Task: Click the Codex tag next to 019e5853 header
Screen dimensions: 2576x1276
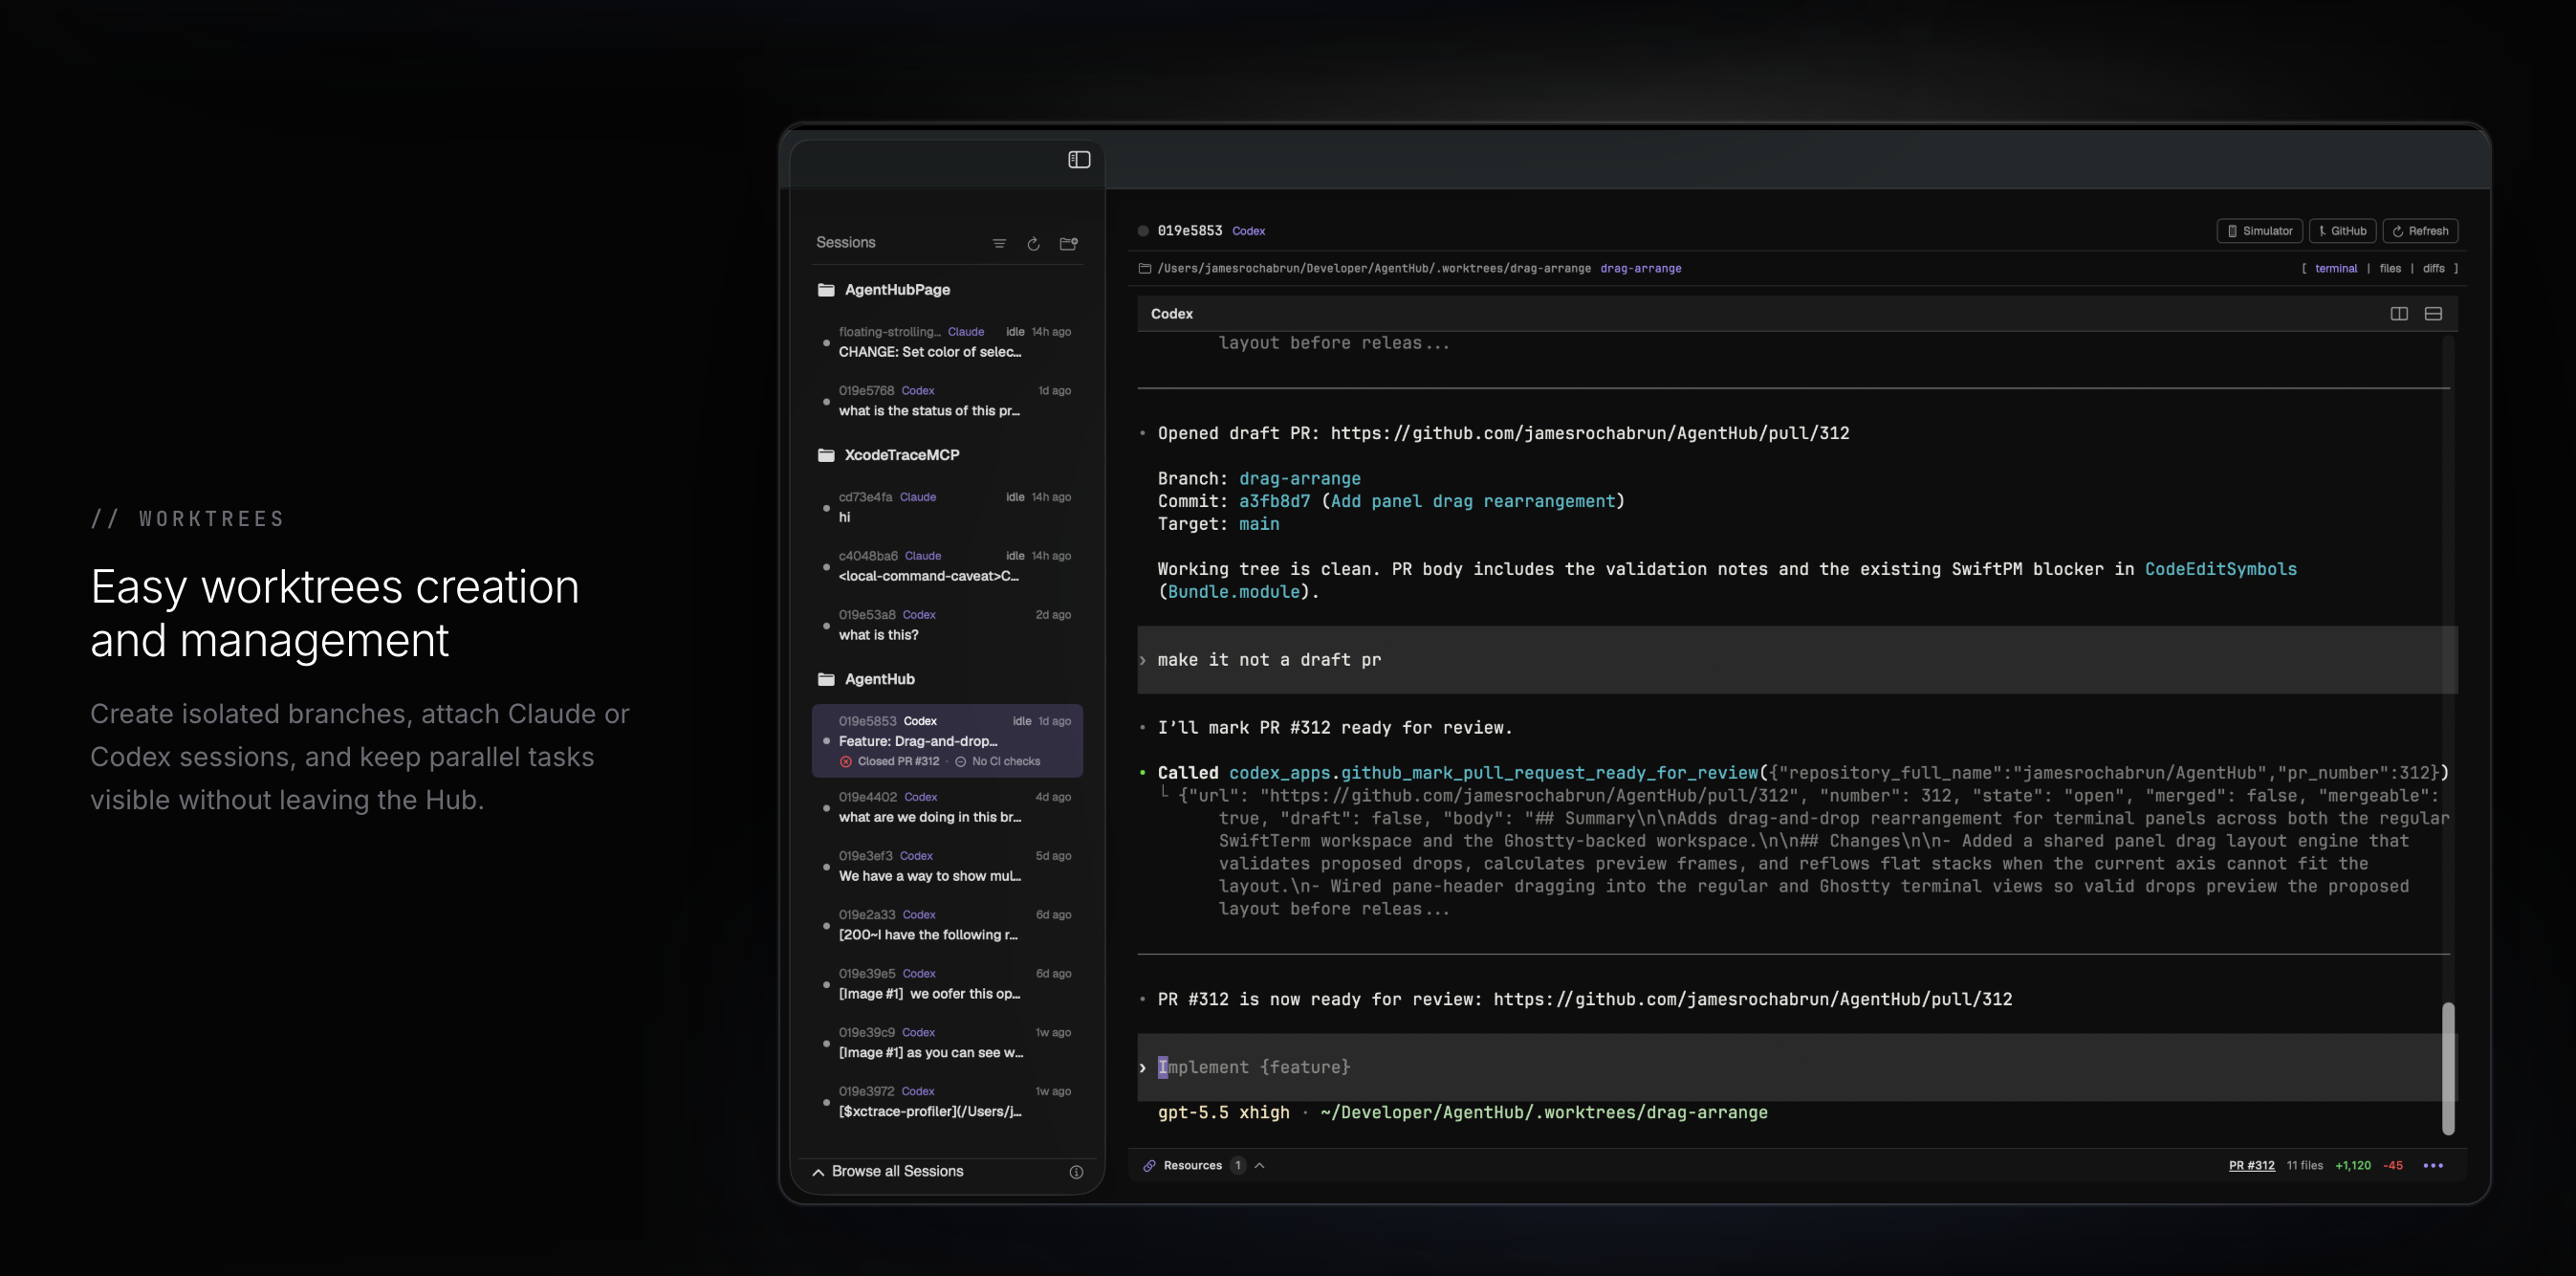Action: click(1248, 231)
